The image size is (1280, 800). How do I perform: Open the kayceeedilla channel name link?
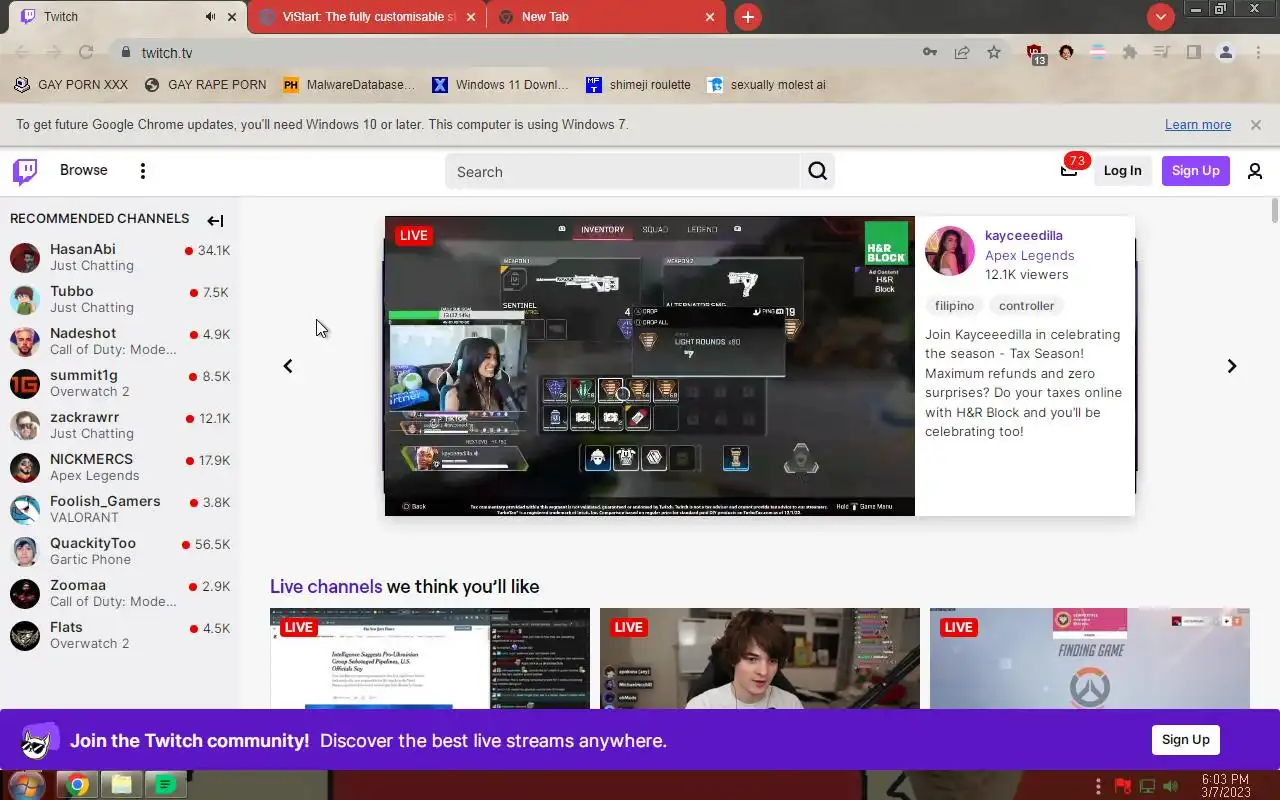[x=1024, y=236]
